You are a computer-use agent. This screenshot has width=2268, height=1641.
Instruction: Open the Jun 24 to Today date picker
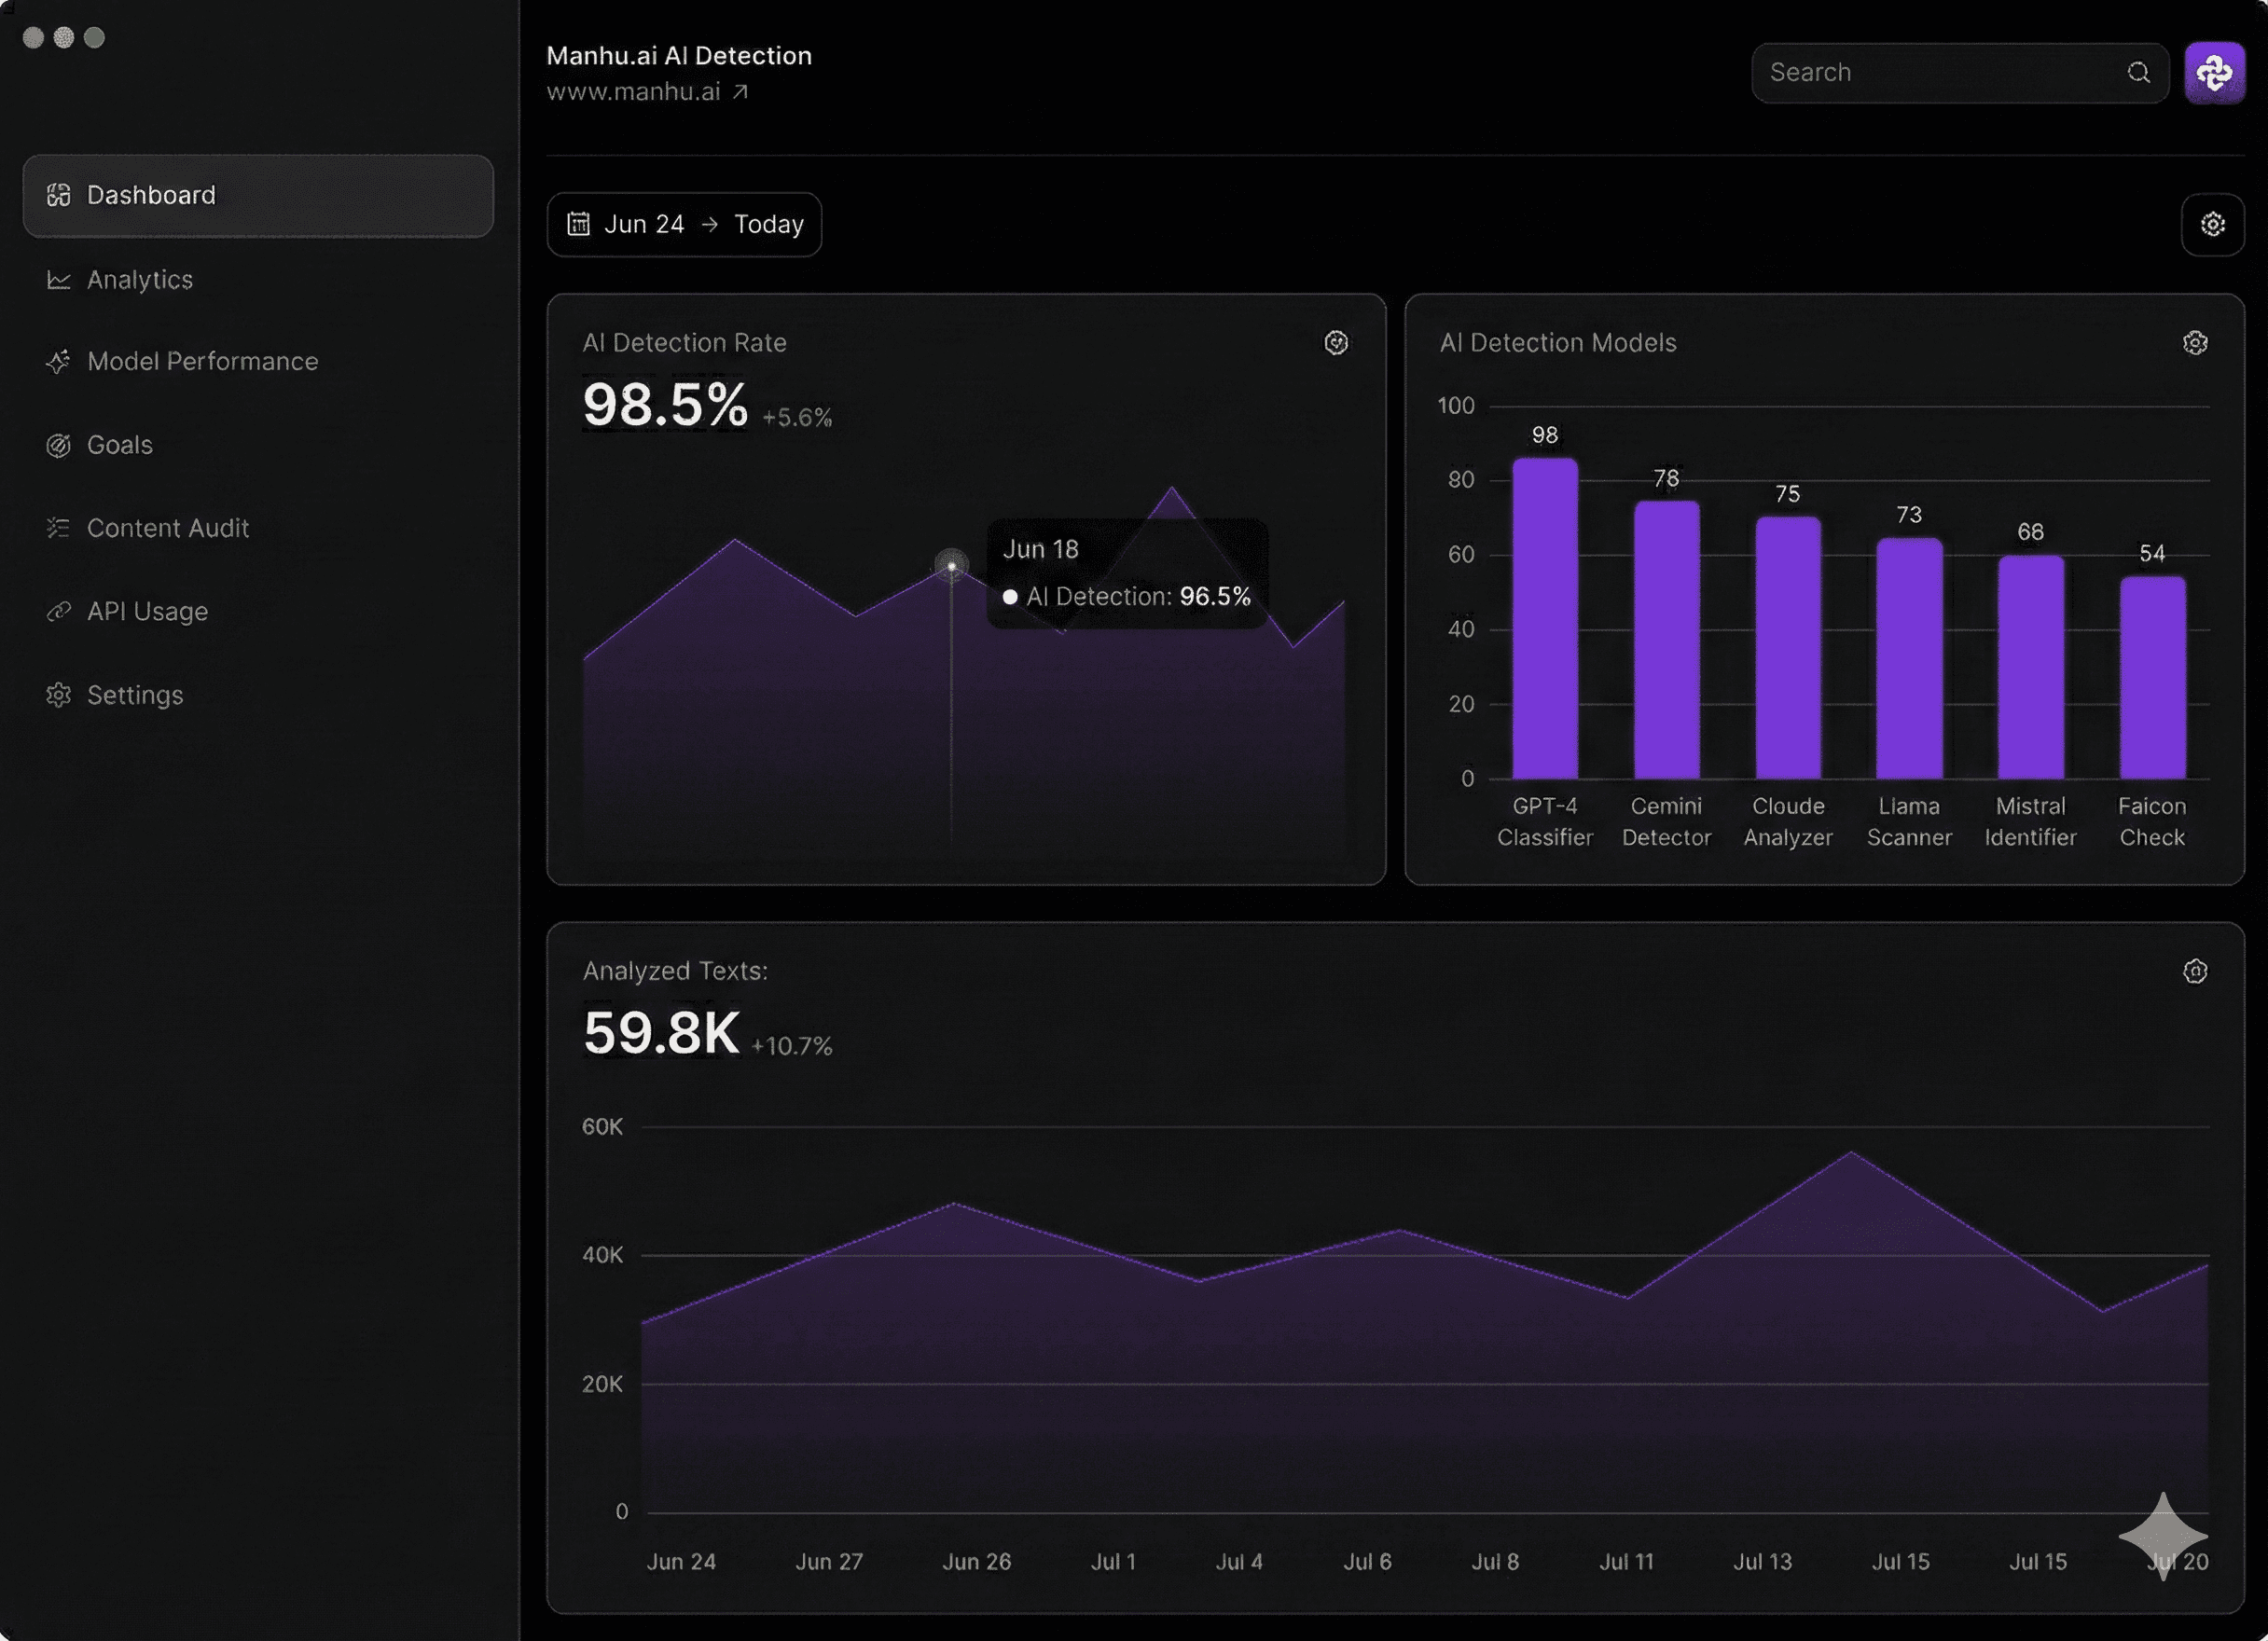click(x=684, y=224)
